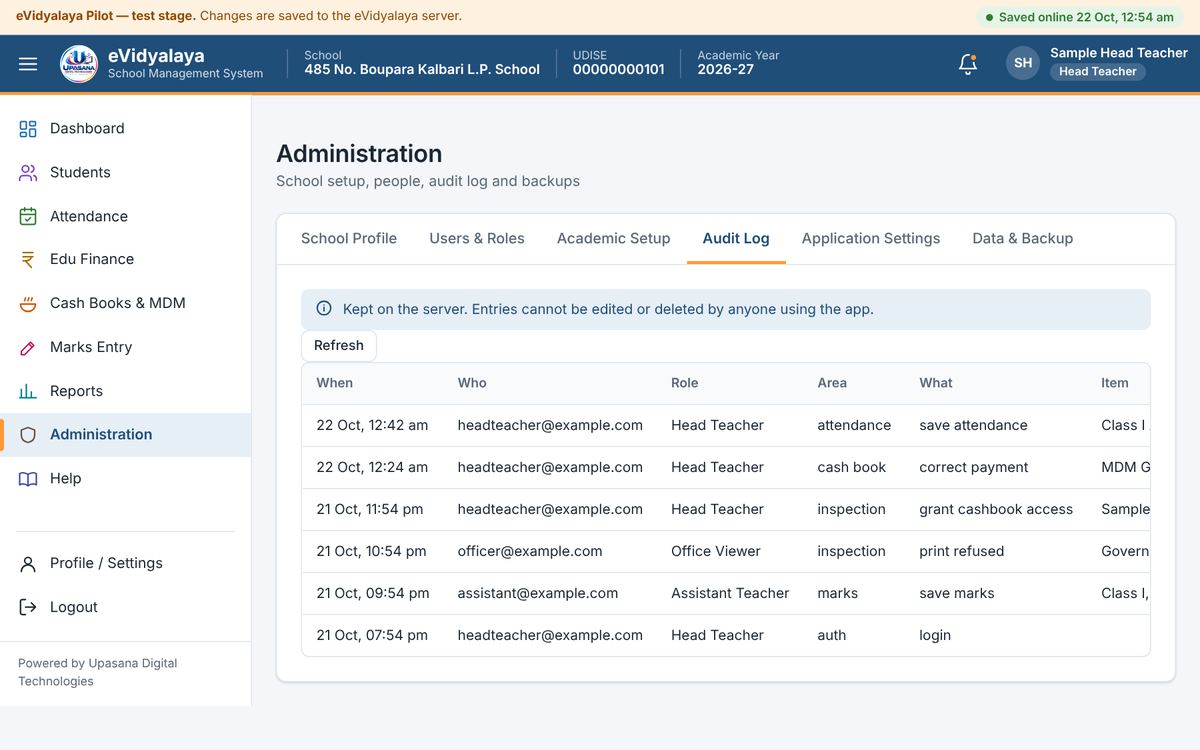The width and height of the screenshot is (1200, 750).
Task: Switch to the Academic Setup tab
Action: (x=614, y=238)
